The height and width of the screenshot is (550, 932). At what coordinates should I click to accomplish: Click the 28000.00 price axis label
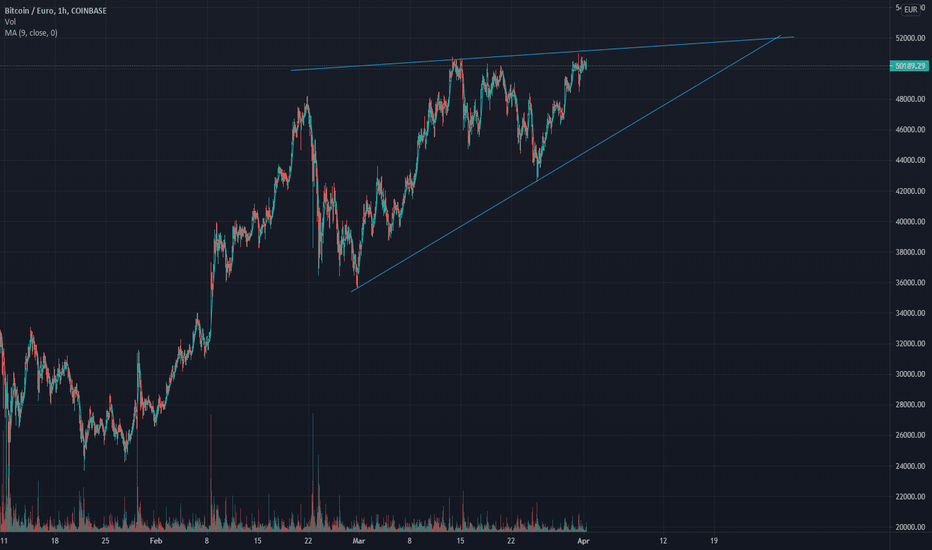[x=910, y=405]
